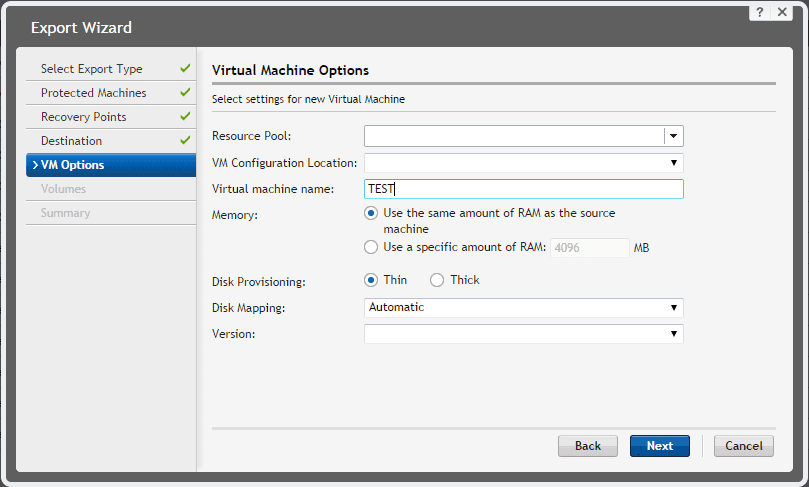This screenshot has height=487, width=809.
Task: Click the Virtual machine name field
Action: 523,189
